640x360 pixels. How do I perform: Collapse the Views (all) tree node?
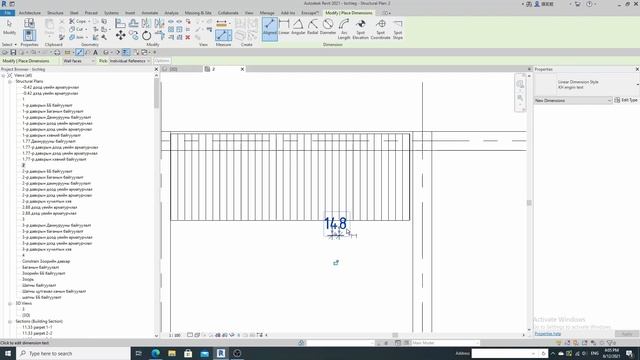(4, 76)
